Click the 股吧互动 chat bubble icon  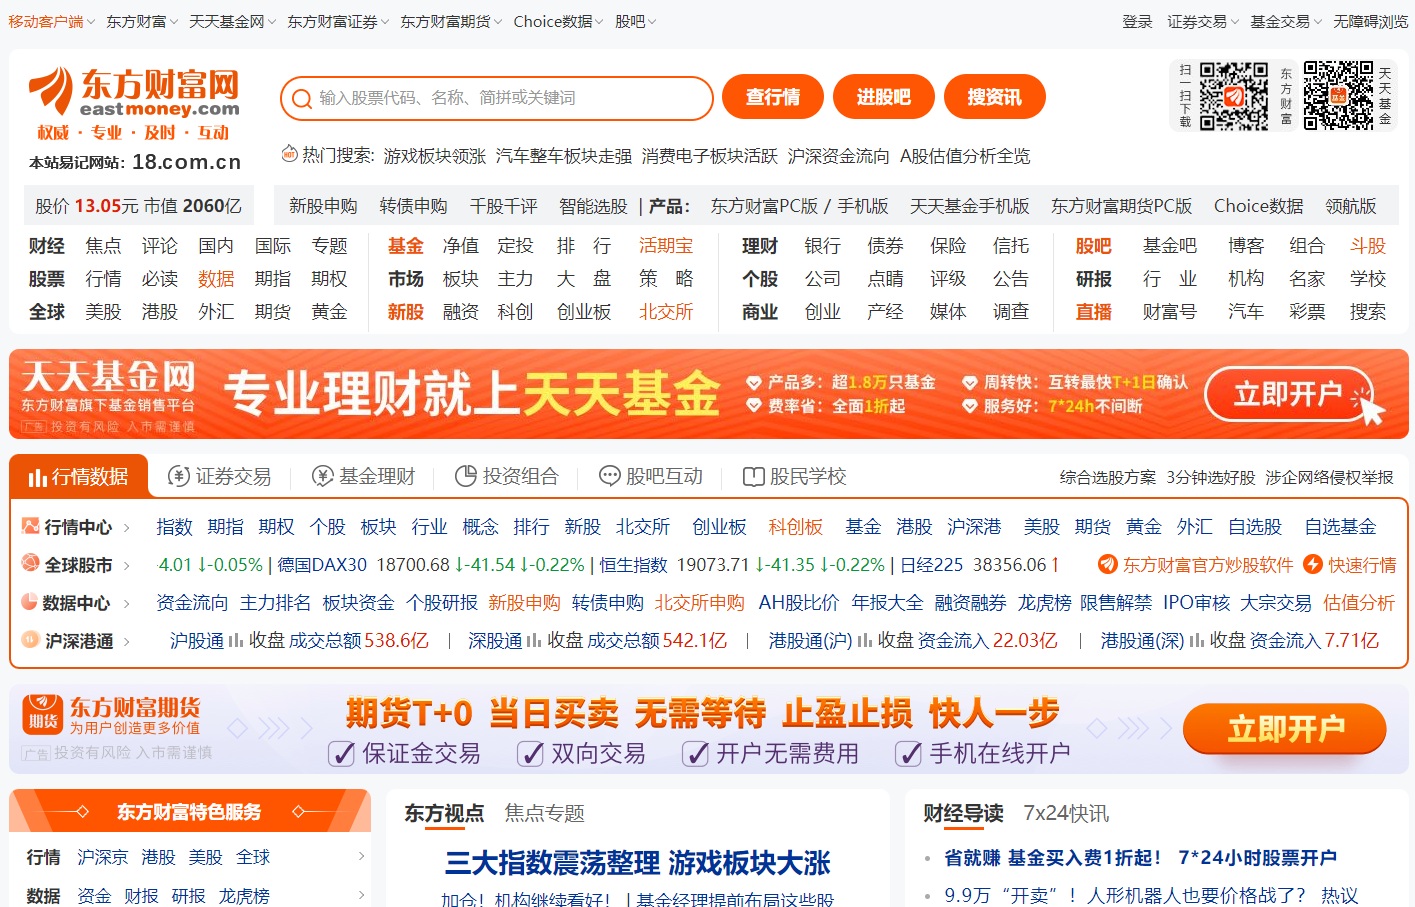(x=609, y=476)
